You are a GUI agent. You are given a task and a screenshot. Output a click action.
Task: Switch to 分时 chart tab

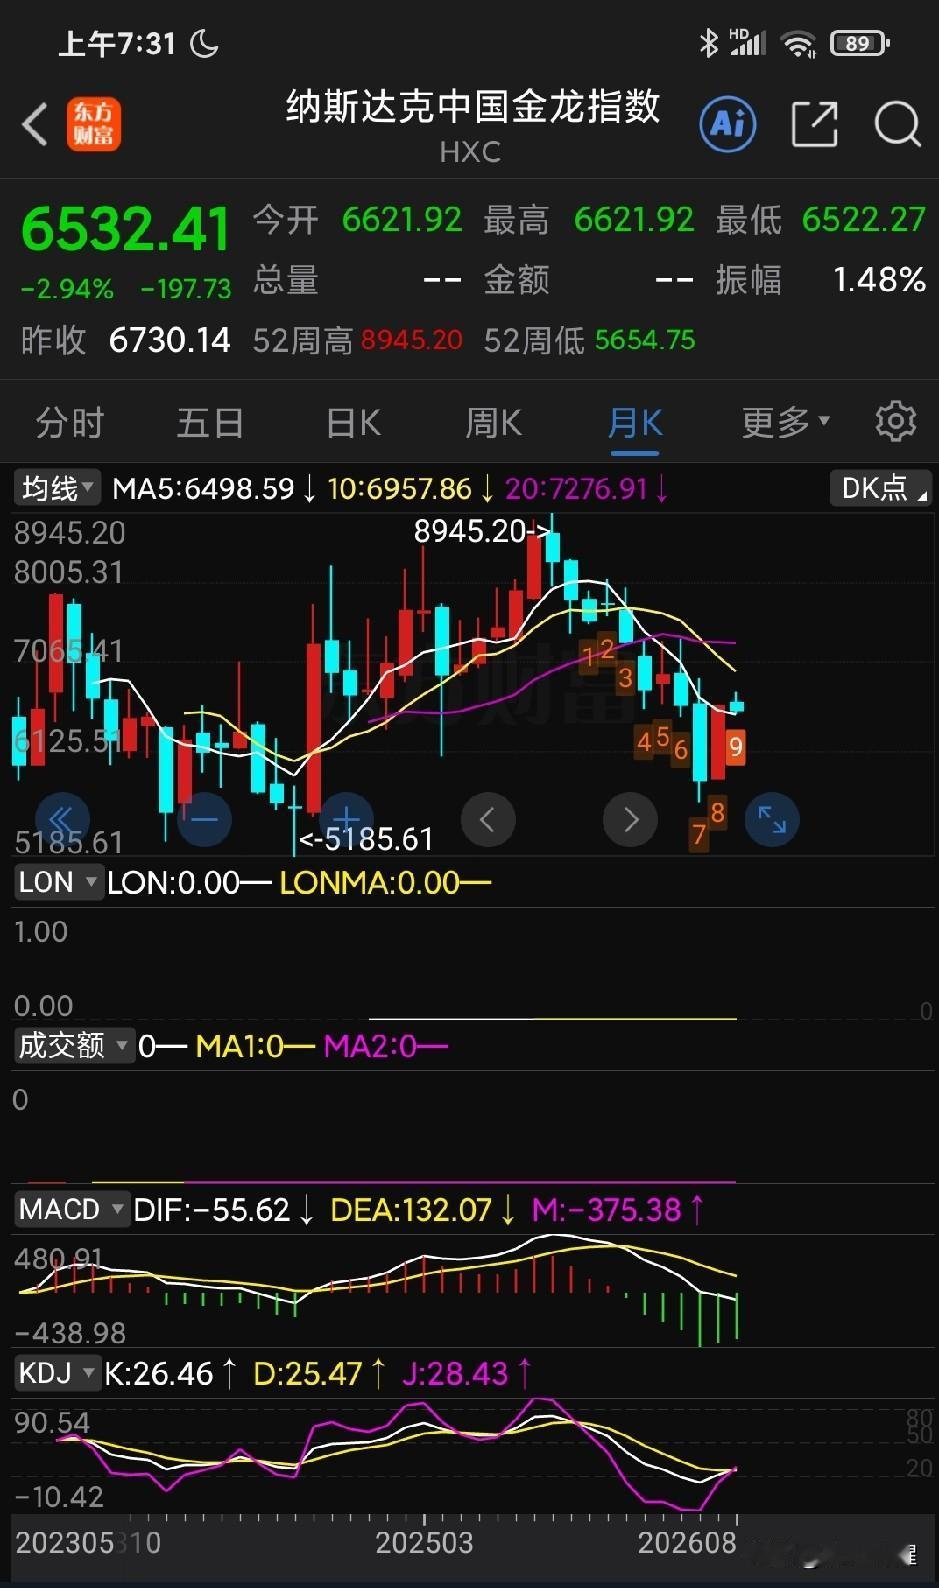[x=70, y=423]
